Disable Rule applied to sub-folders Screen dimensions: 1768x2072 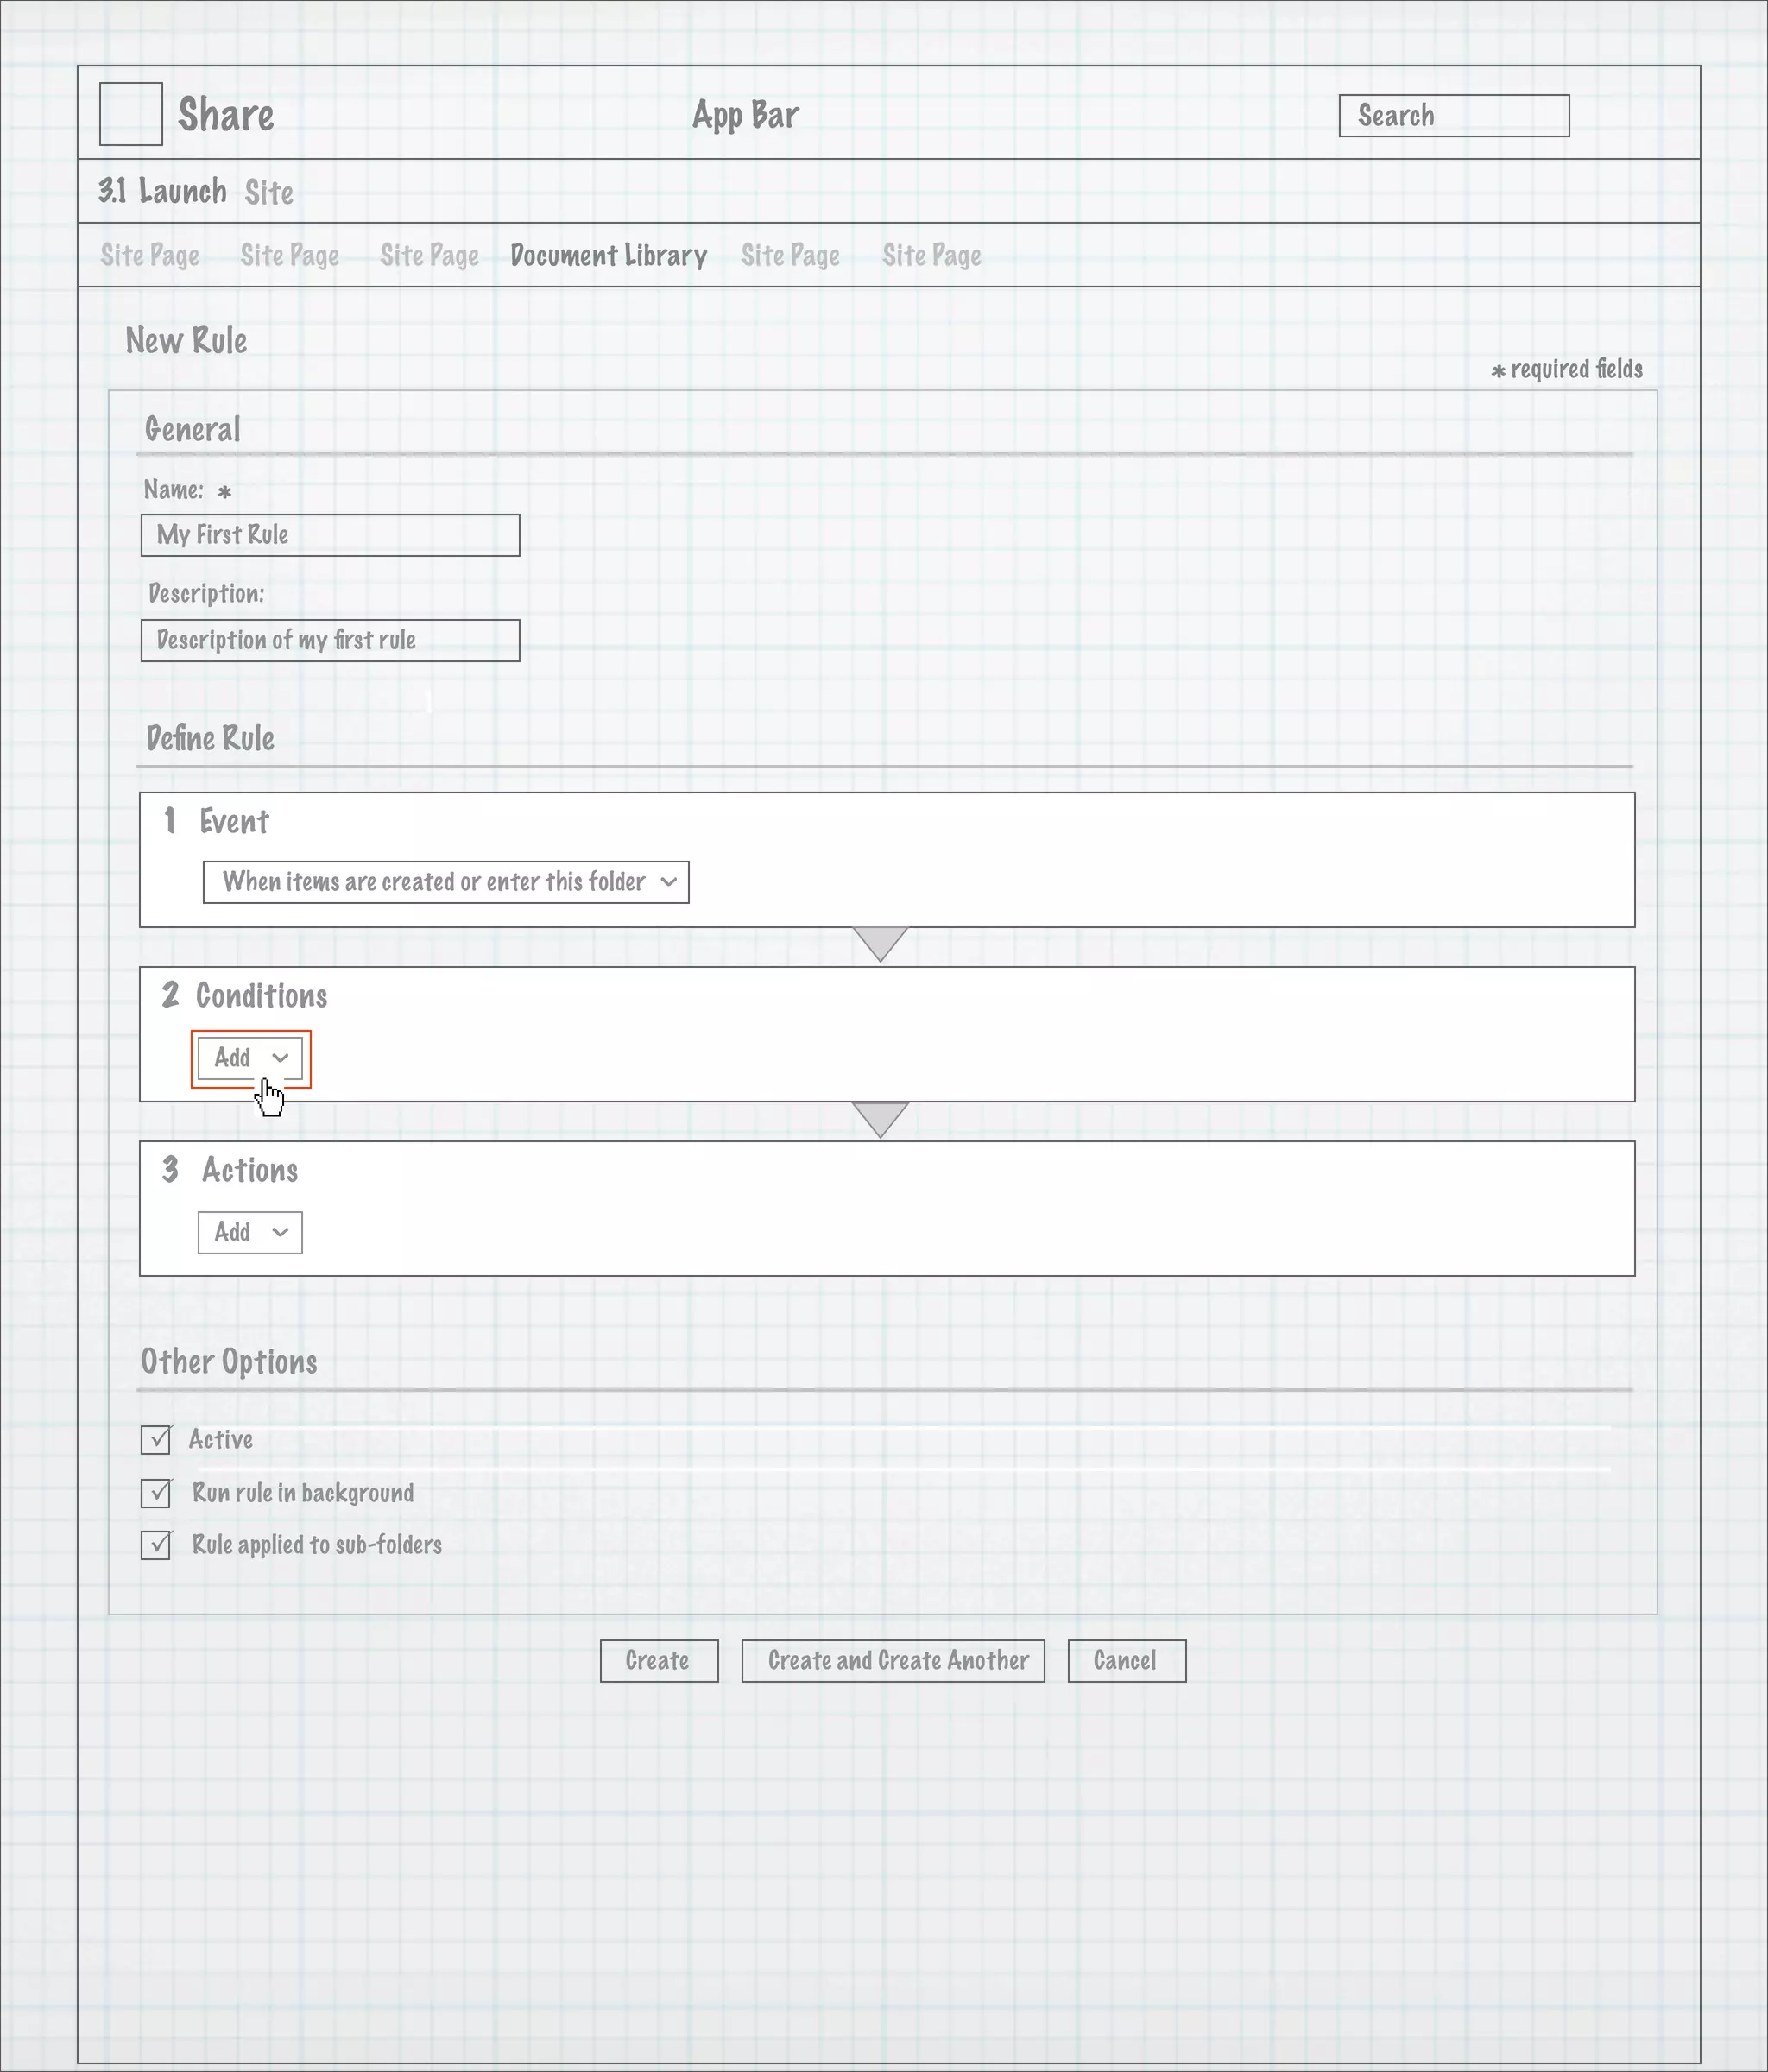(x=156, y=1545)
